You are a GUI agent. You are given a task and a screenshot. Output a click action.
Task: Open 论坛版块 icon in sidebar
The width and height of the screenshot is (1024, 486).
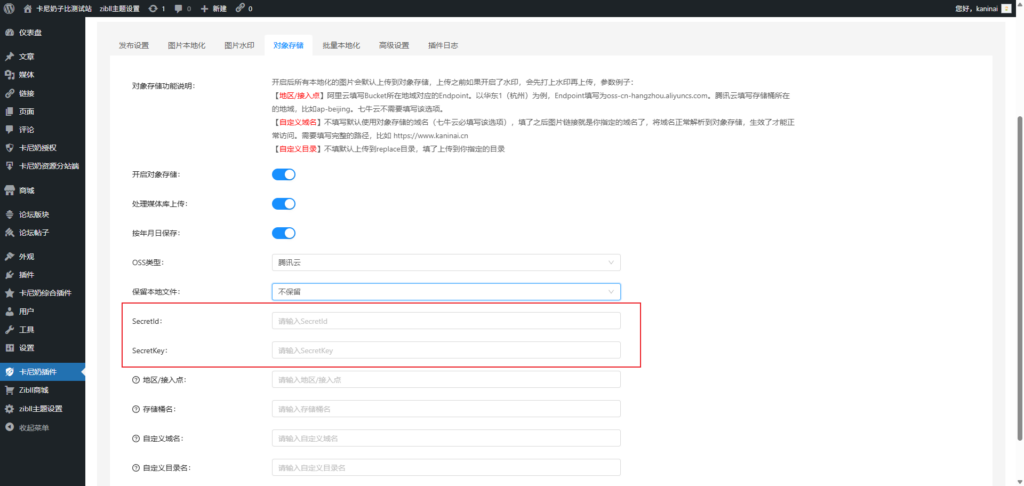pyautogui.click(x=9, y=214)
